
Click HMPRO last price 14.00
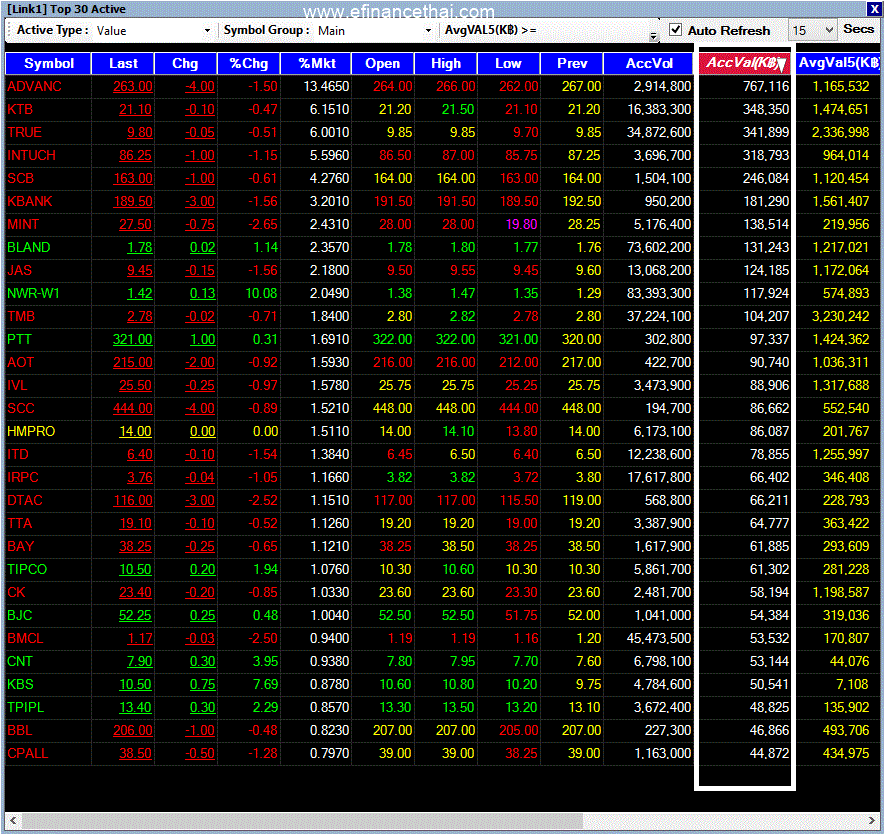click(x=135, y=431)
